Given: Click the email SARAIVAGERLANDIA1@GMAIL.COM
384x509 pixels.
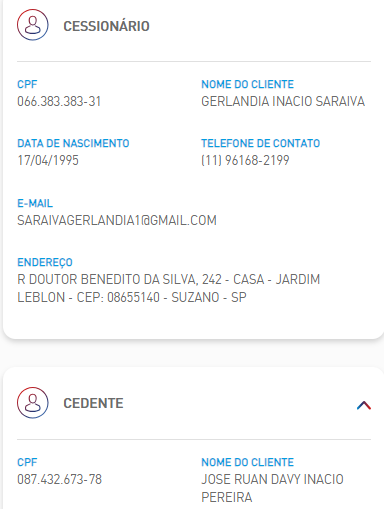Looking at the screenshot, I should (x=117, y=220).
